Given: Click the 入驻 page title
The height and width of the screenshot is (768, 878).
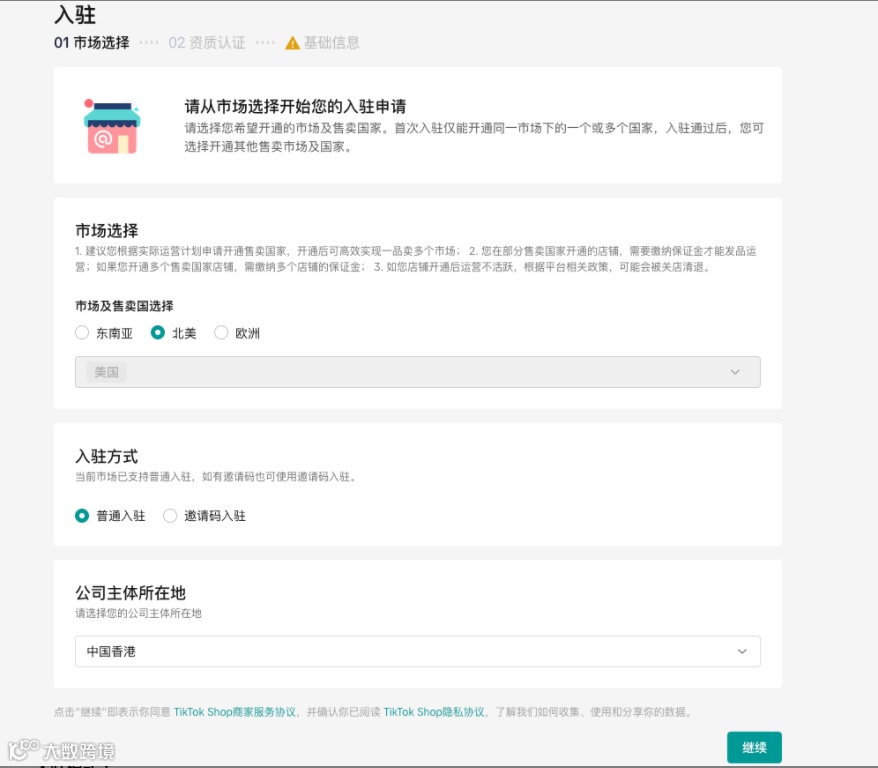Looking at the screenshot, I should click(75, 15).
